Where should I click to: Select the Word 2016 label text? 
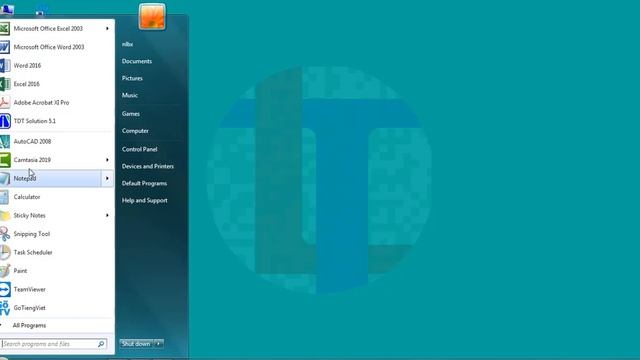pyautogui.click(x=27, y=65)
